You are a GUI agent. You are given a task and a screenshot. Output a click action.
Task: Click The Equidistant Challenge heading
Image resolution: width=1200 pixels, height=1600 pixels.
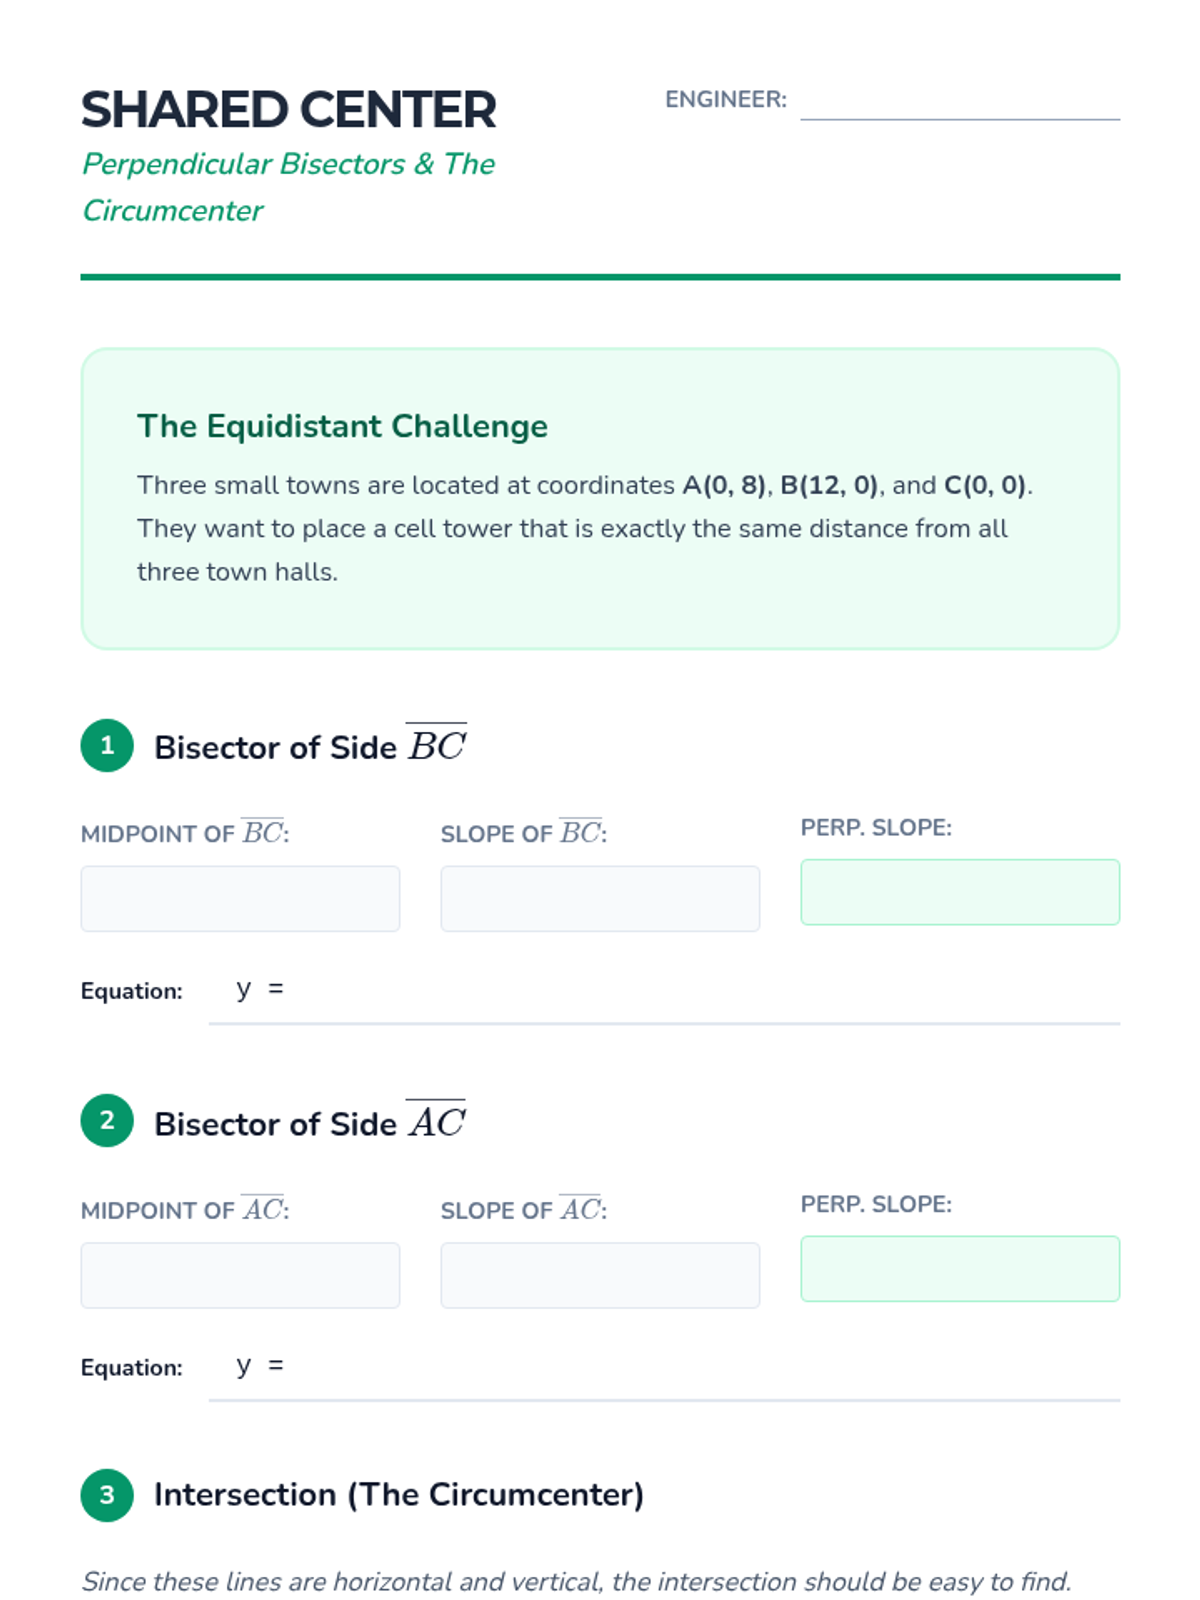[342, 426]
